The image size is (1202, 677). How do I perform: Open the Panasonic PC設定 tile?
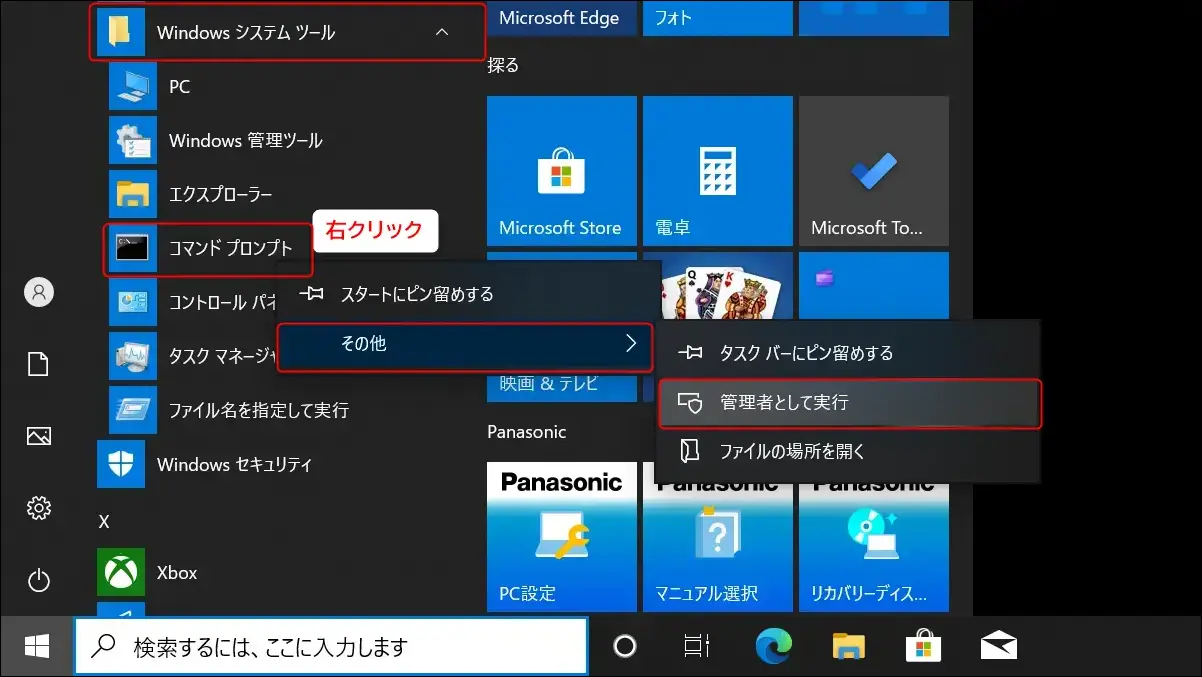562,537
